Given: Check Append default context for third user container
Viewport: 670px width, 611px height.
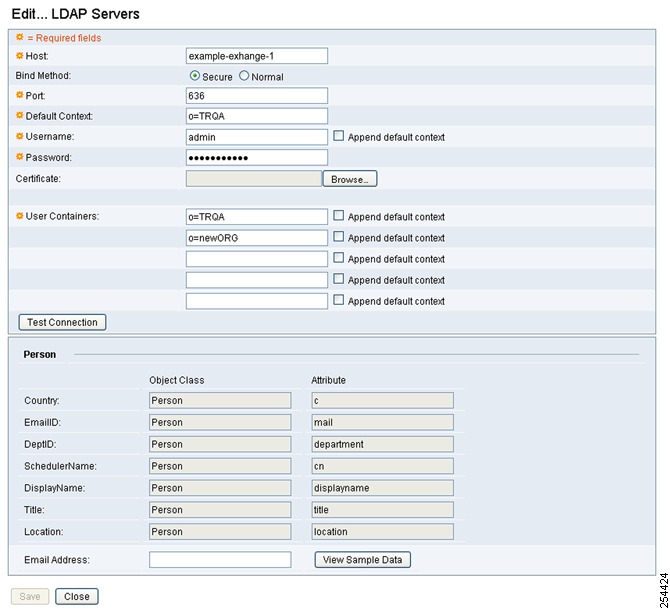Looking at the screenshot, I should tap(338, 258).
